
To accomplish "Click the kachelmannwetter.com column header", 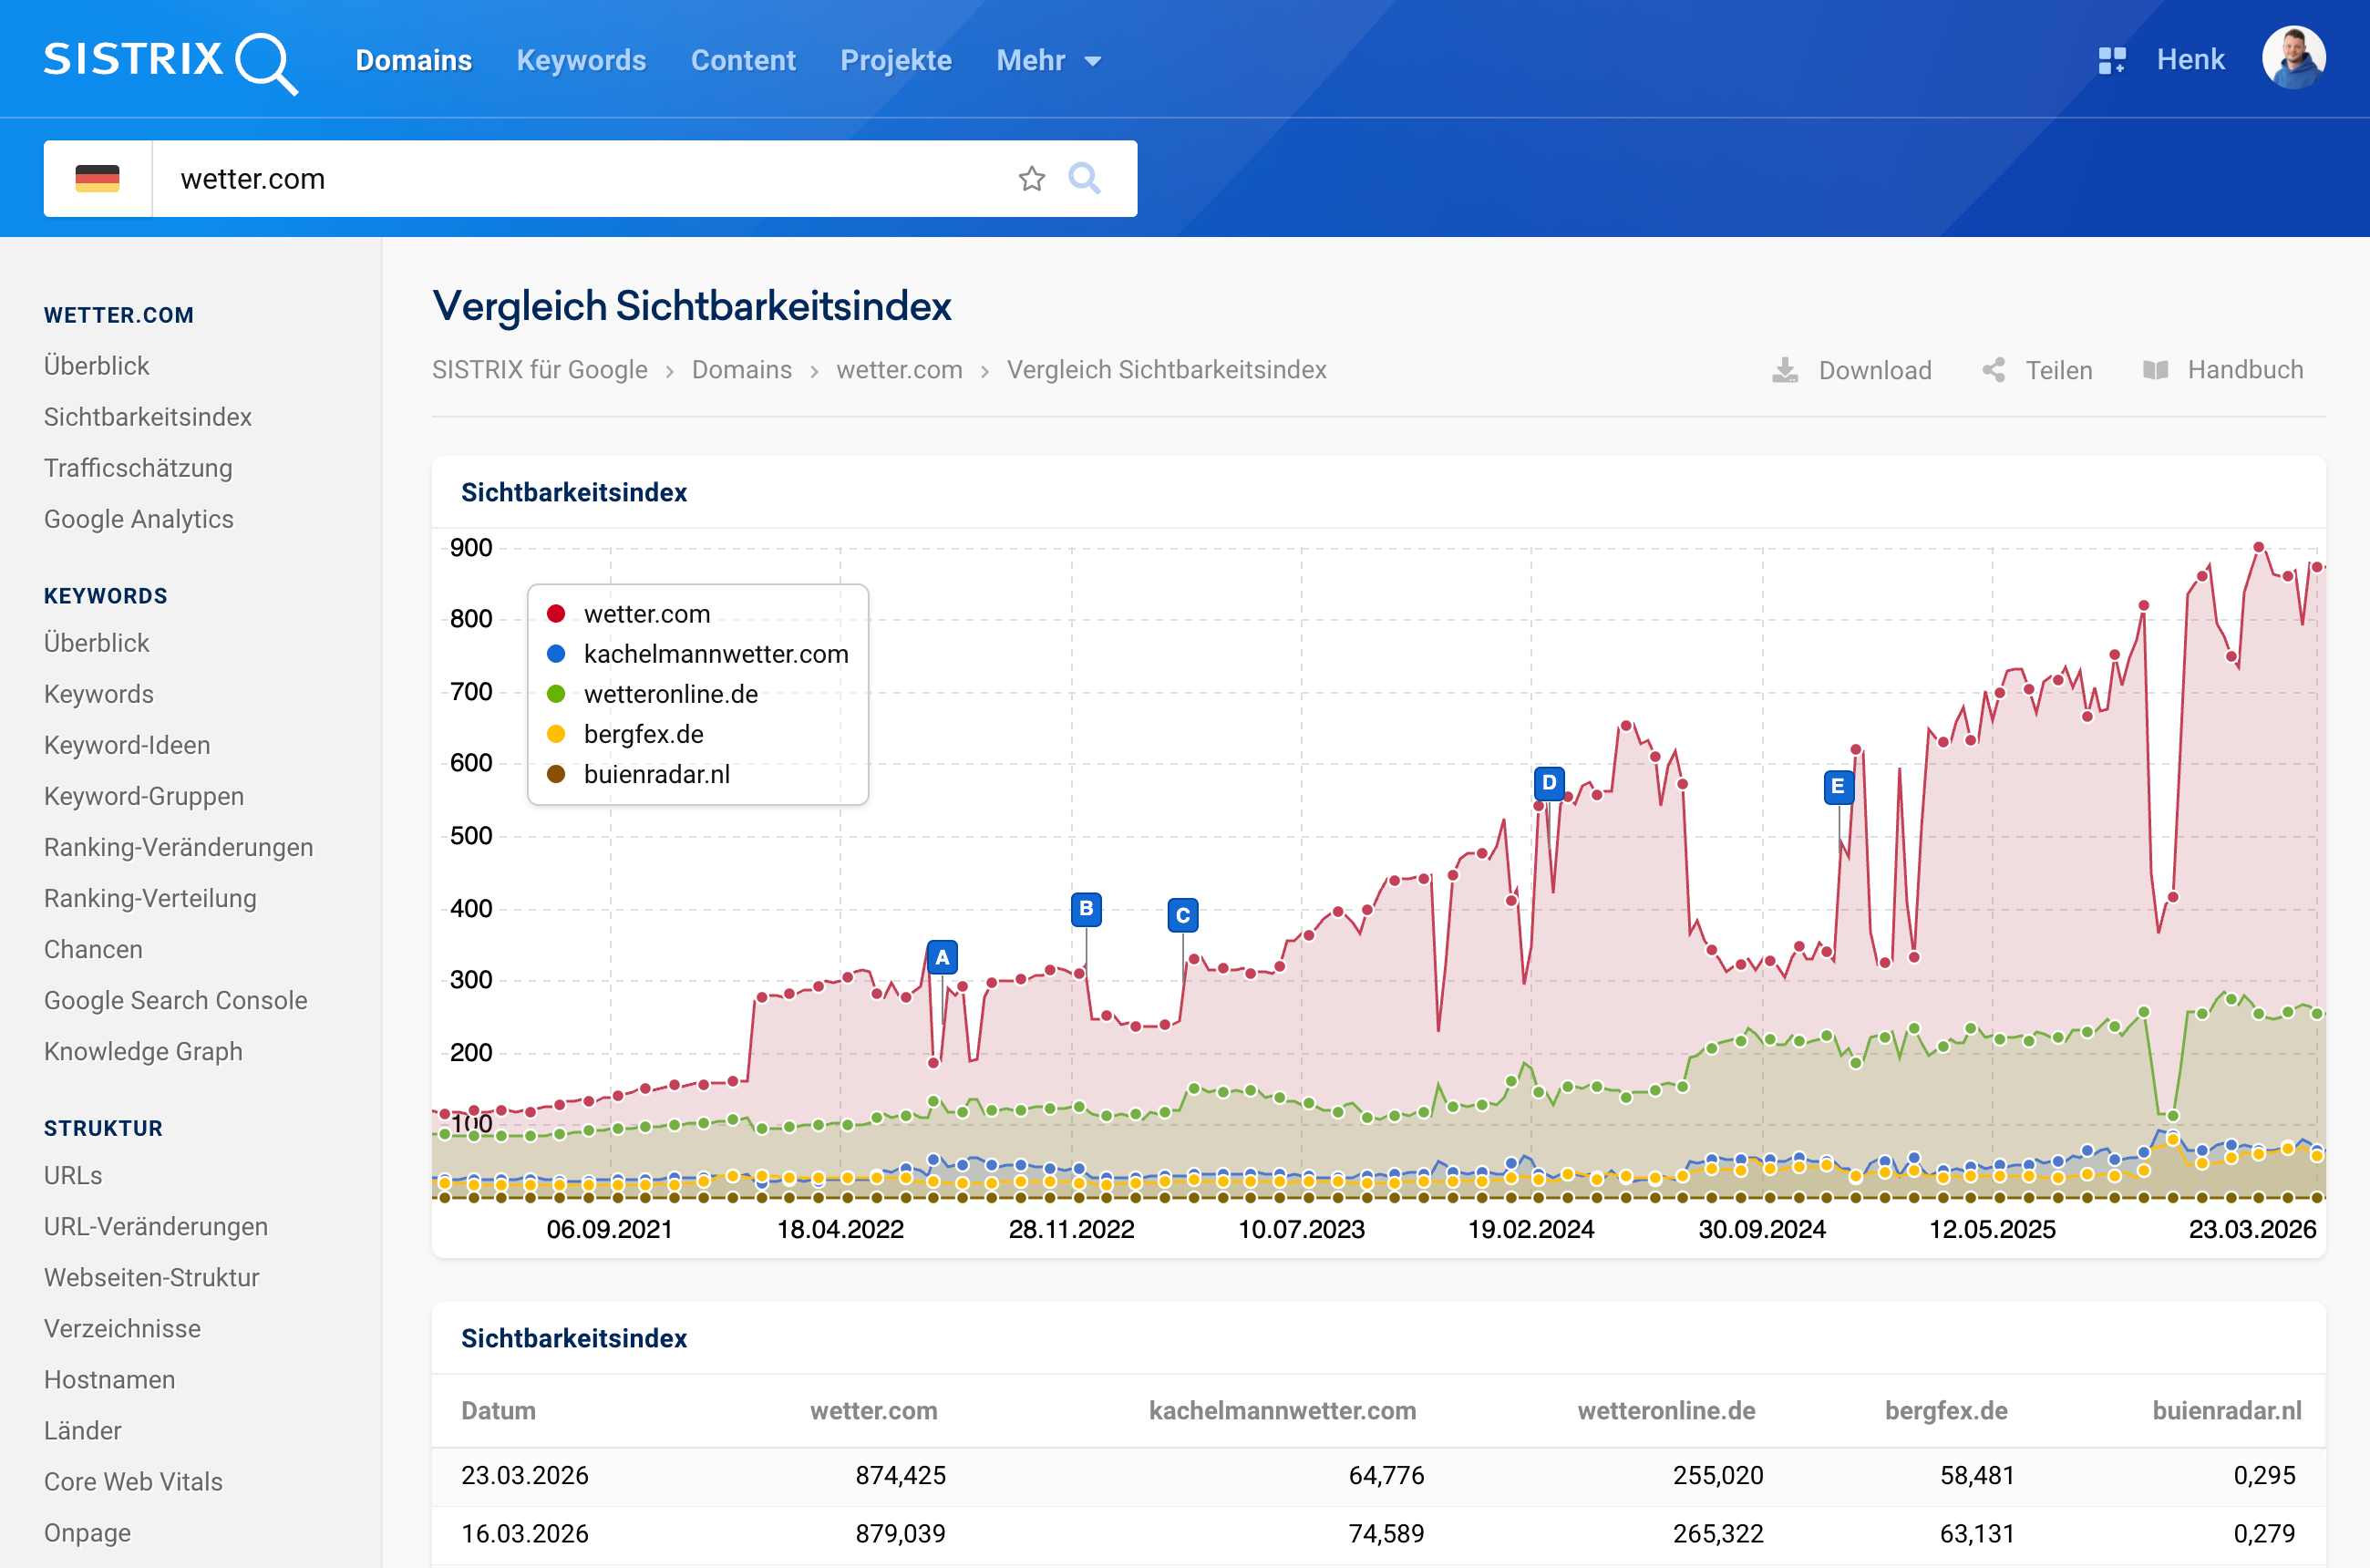I will click(x=1282, y=1411).
